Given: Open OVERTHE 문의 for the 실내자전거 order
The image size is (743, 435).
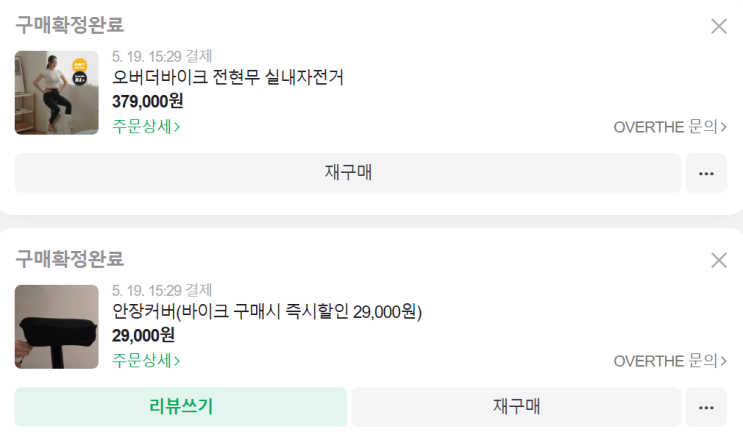Looking at the screenshot, I should 670,127.
